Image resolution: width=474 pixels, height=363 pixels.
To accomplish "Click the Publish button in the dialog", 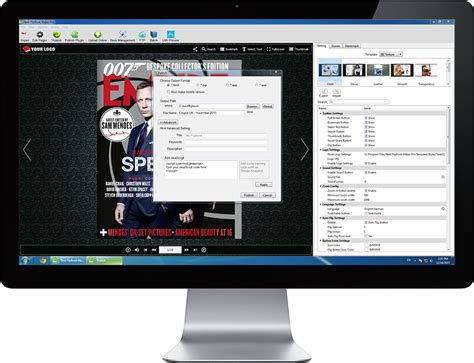I will point(249,195).
